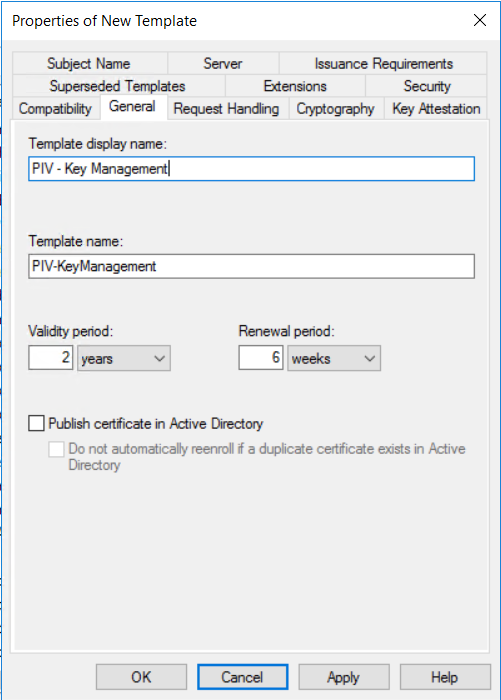This screenshot has width=501, height=700.
Task: Confirm with the OK button
Action: (141, 677)
